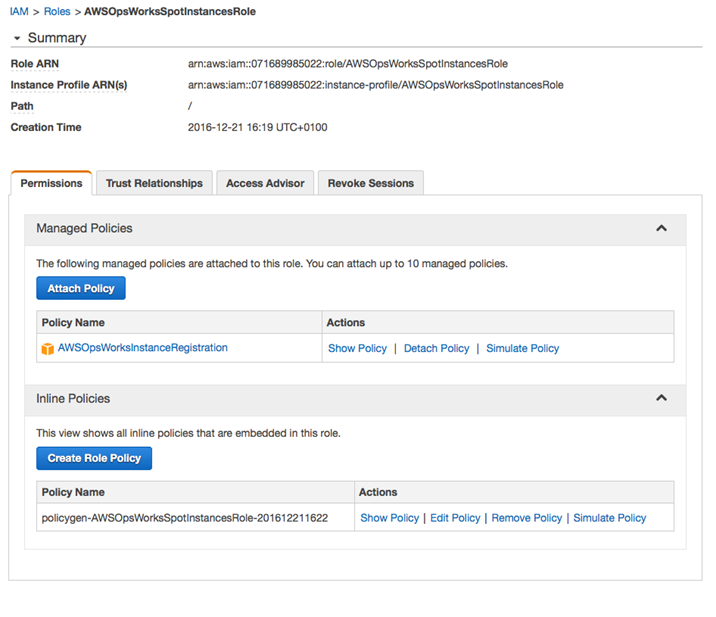Click the Managed Policies heading text
The height and width of the screenshot is (617, 716).
(84, 228)
